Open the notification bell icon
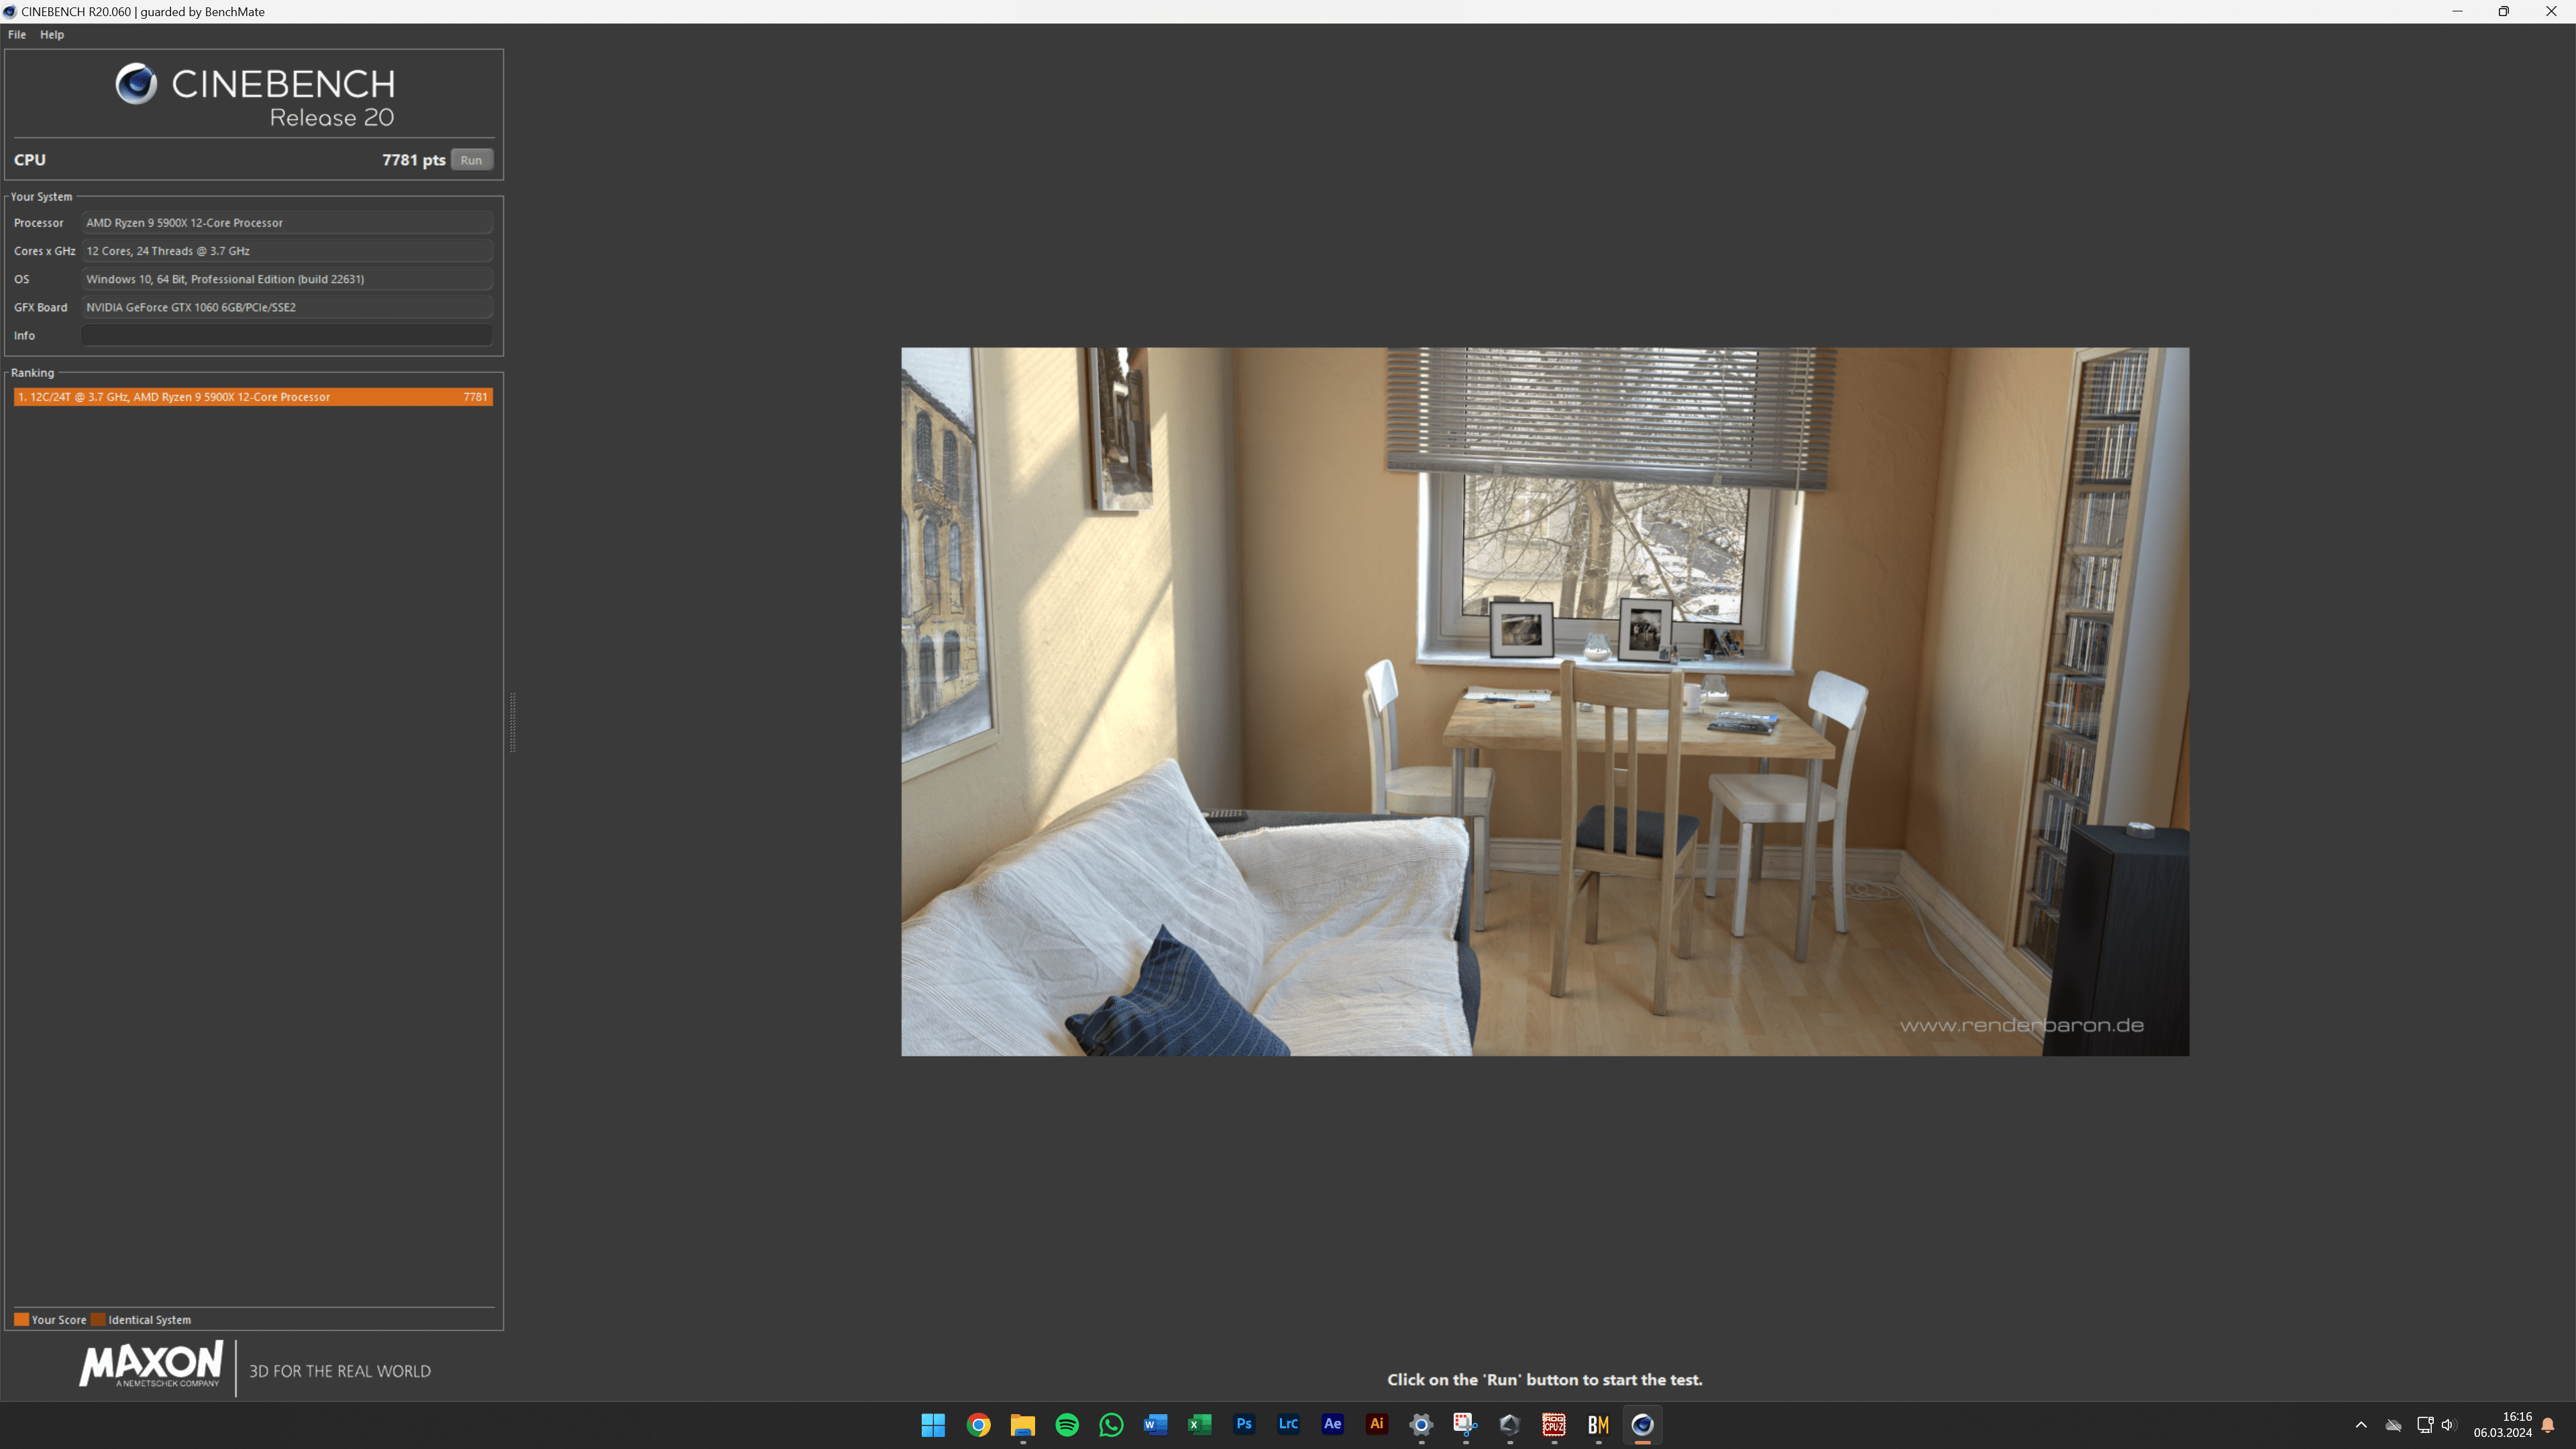This screenshot has height=1449, width=2576. click(x=2548, y=1425)
